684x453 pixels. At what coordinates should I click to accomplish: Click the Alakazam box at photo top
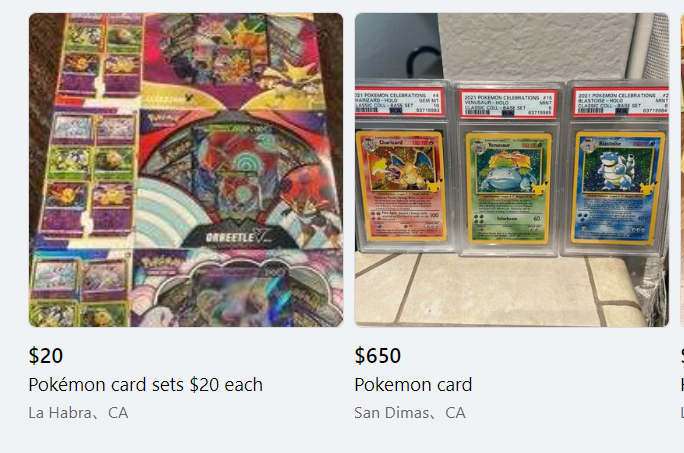[x=234, y=61]
